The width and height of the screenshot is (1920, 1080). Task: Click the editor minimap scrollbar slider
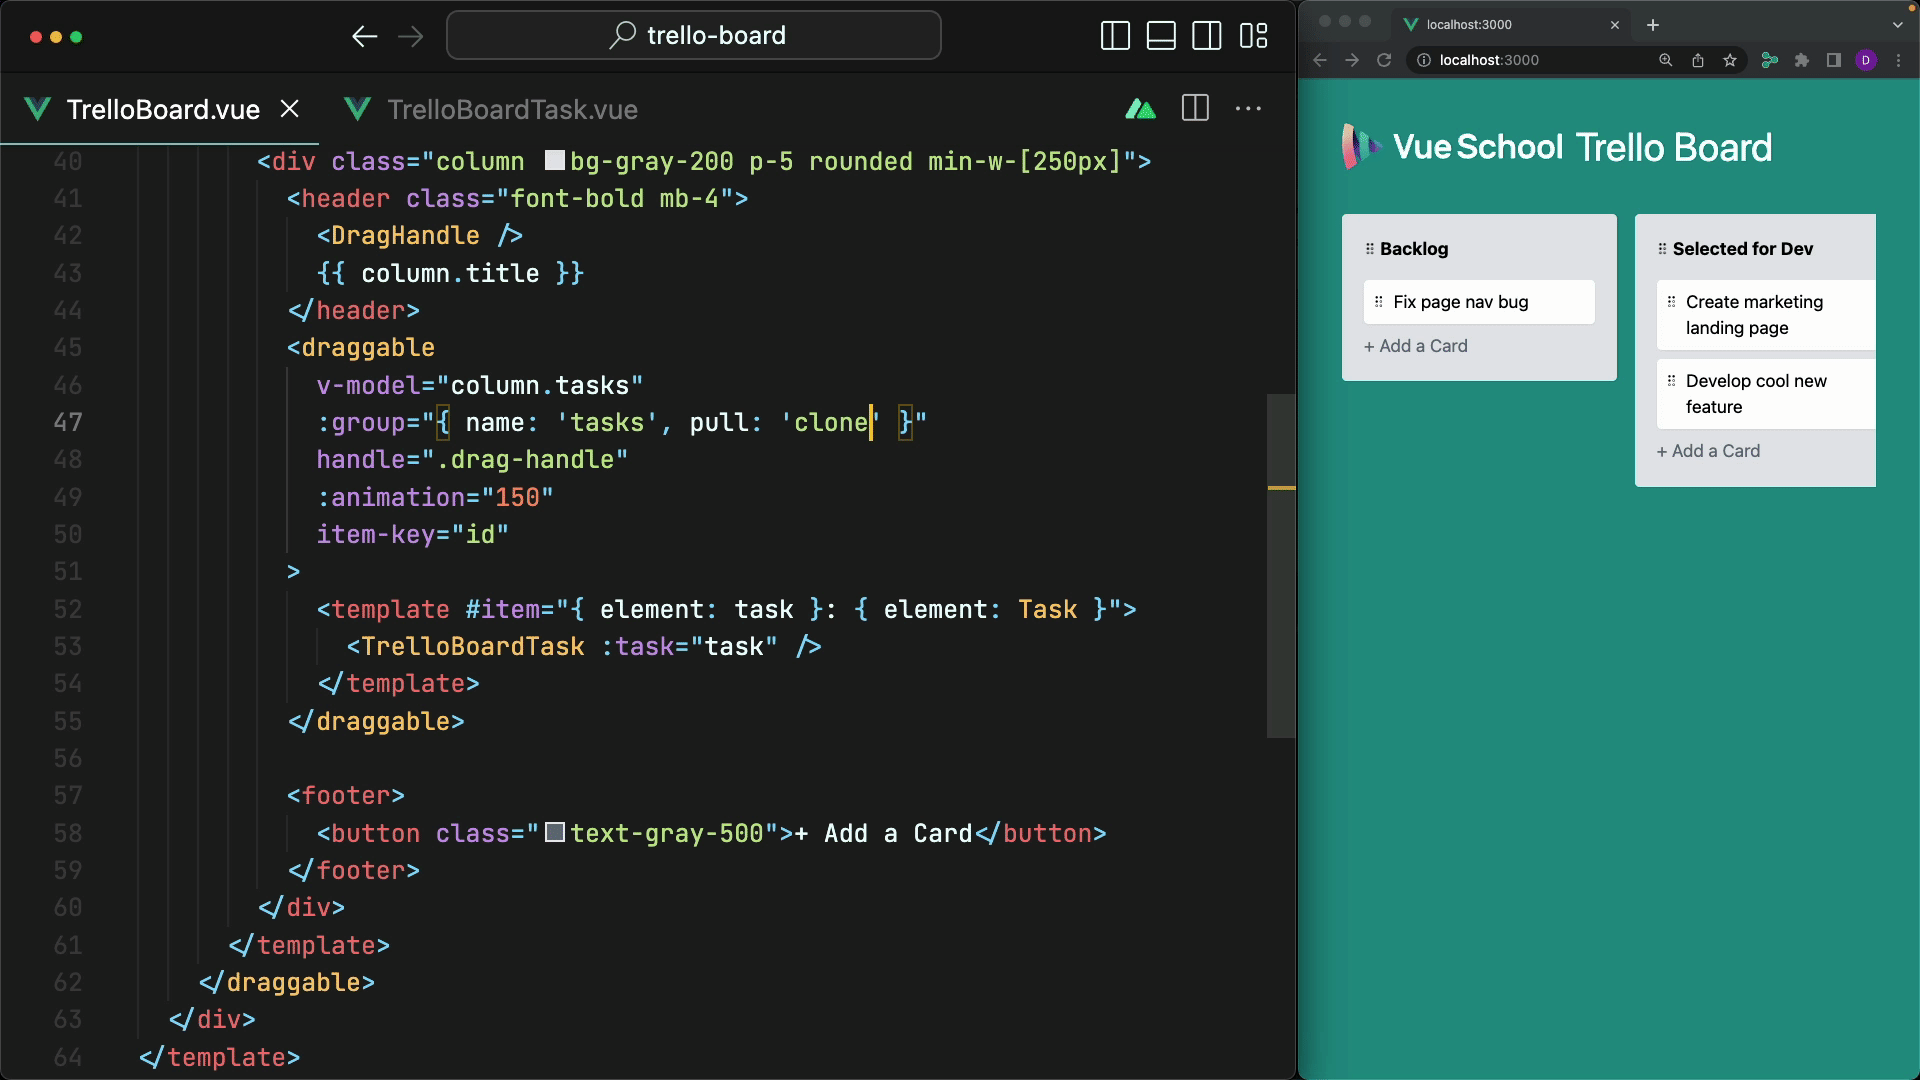pos(1281,566)
